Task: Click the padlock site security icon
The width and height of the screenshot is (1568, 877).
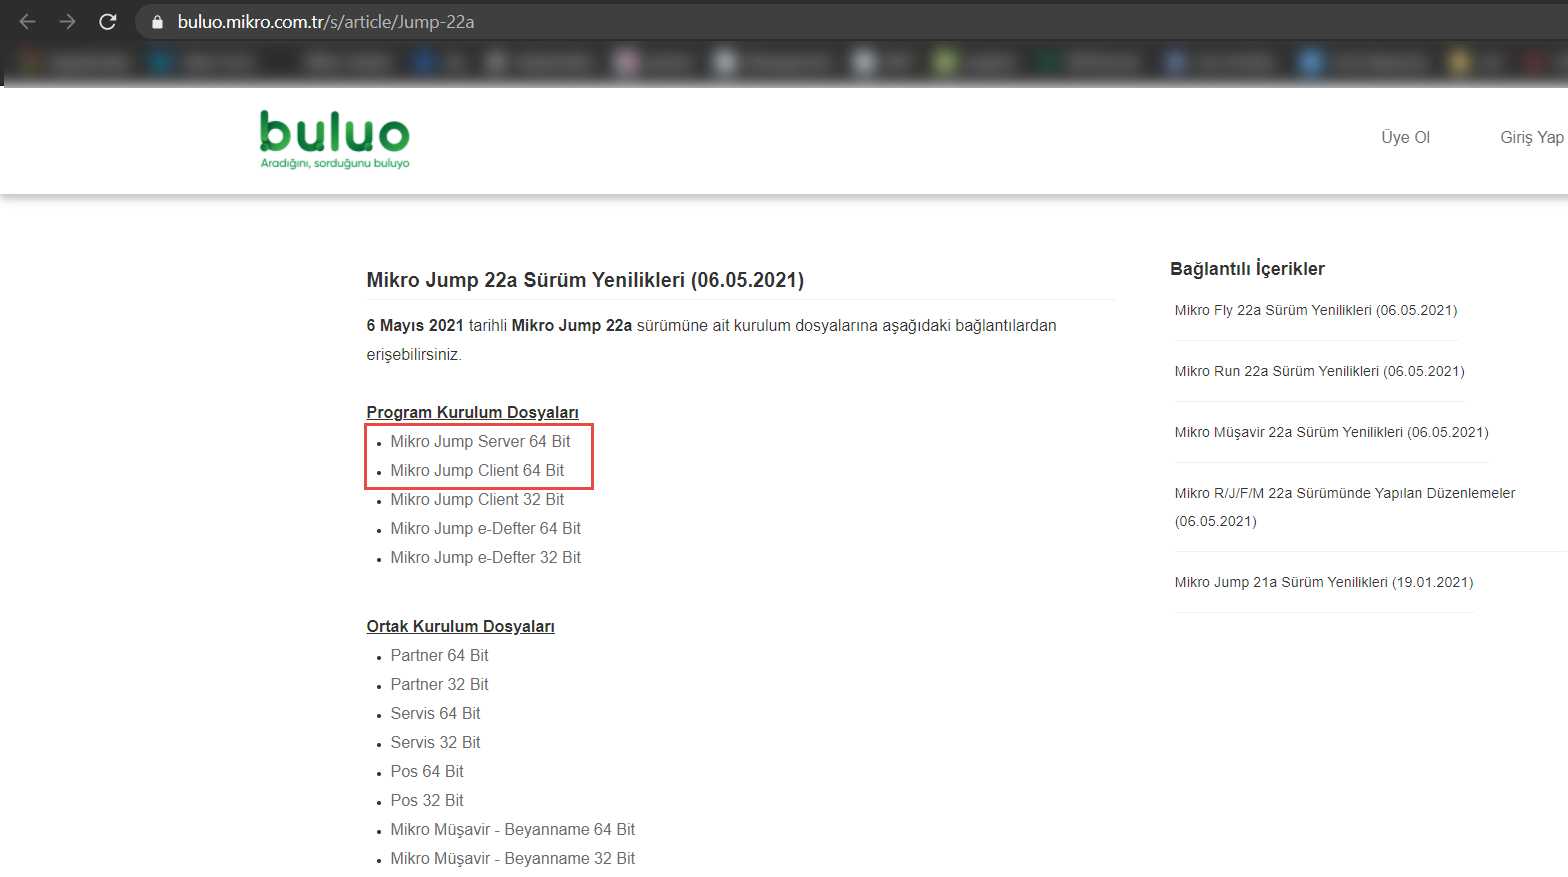Action: [x=157, y=21]
